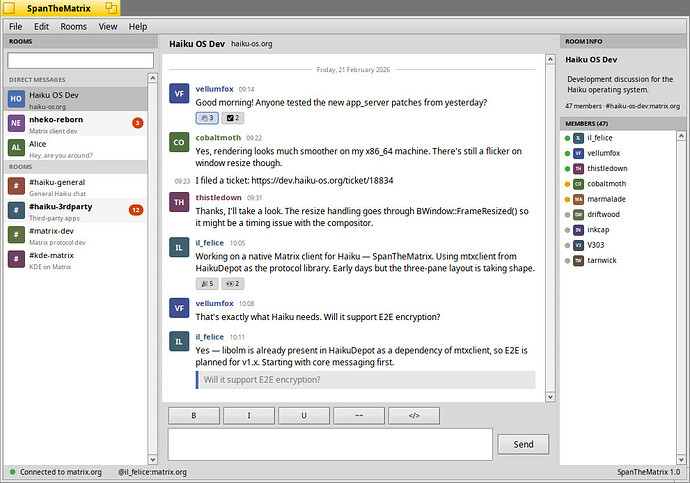Toggle the checkmark reaction with count 2
690x483 pixels.
pyautogui.click(x=233, y=118)
